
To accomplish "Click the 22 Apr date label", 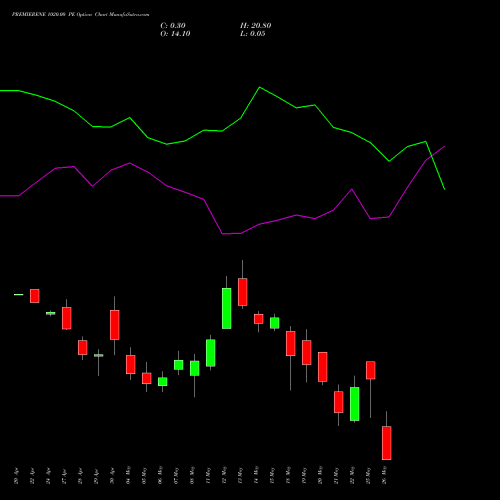I will (x=33, y=476).
